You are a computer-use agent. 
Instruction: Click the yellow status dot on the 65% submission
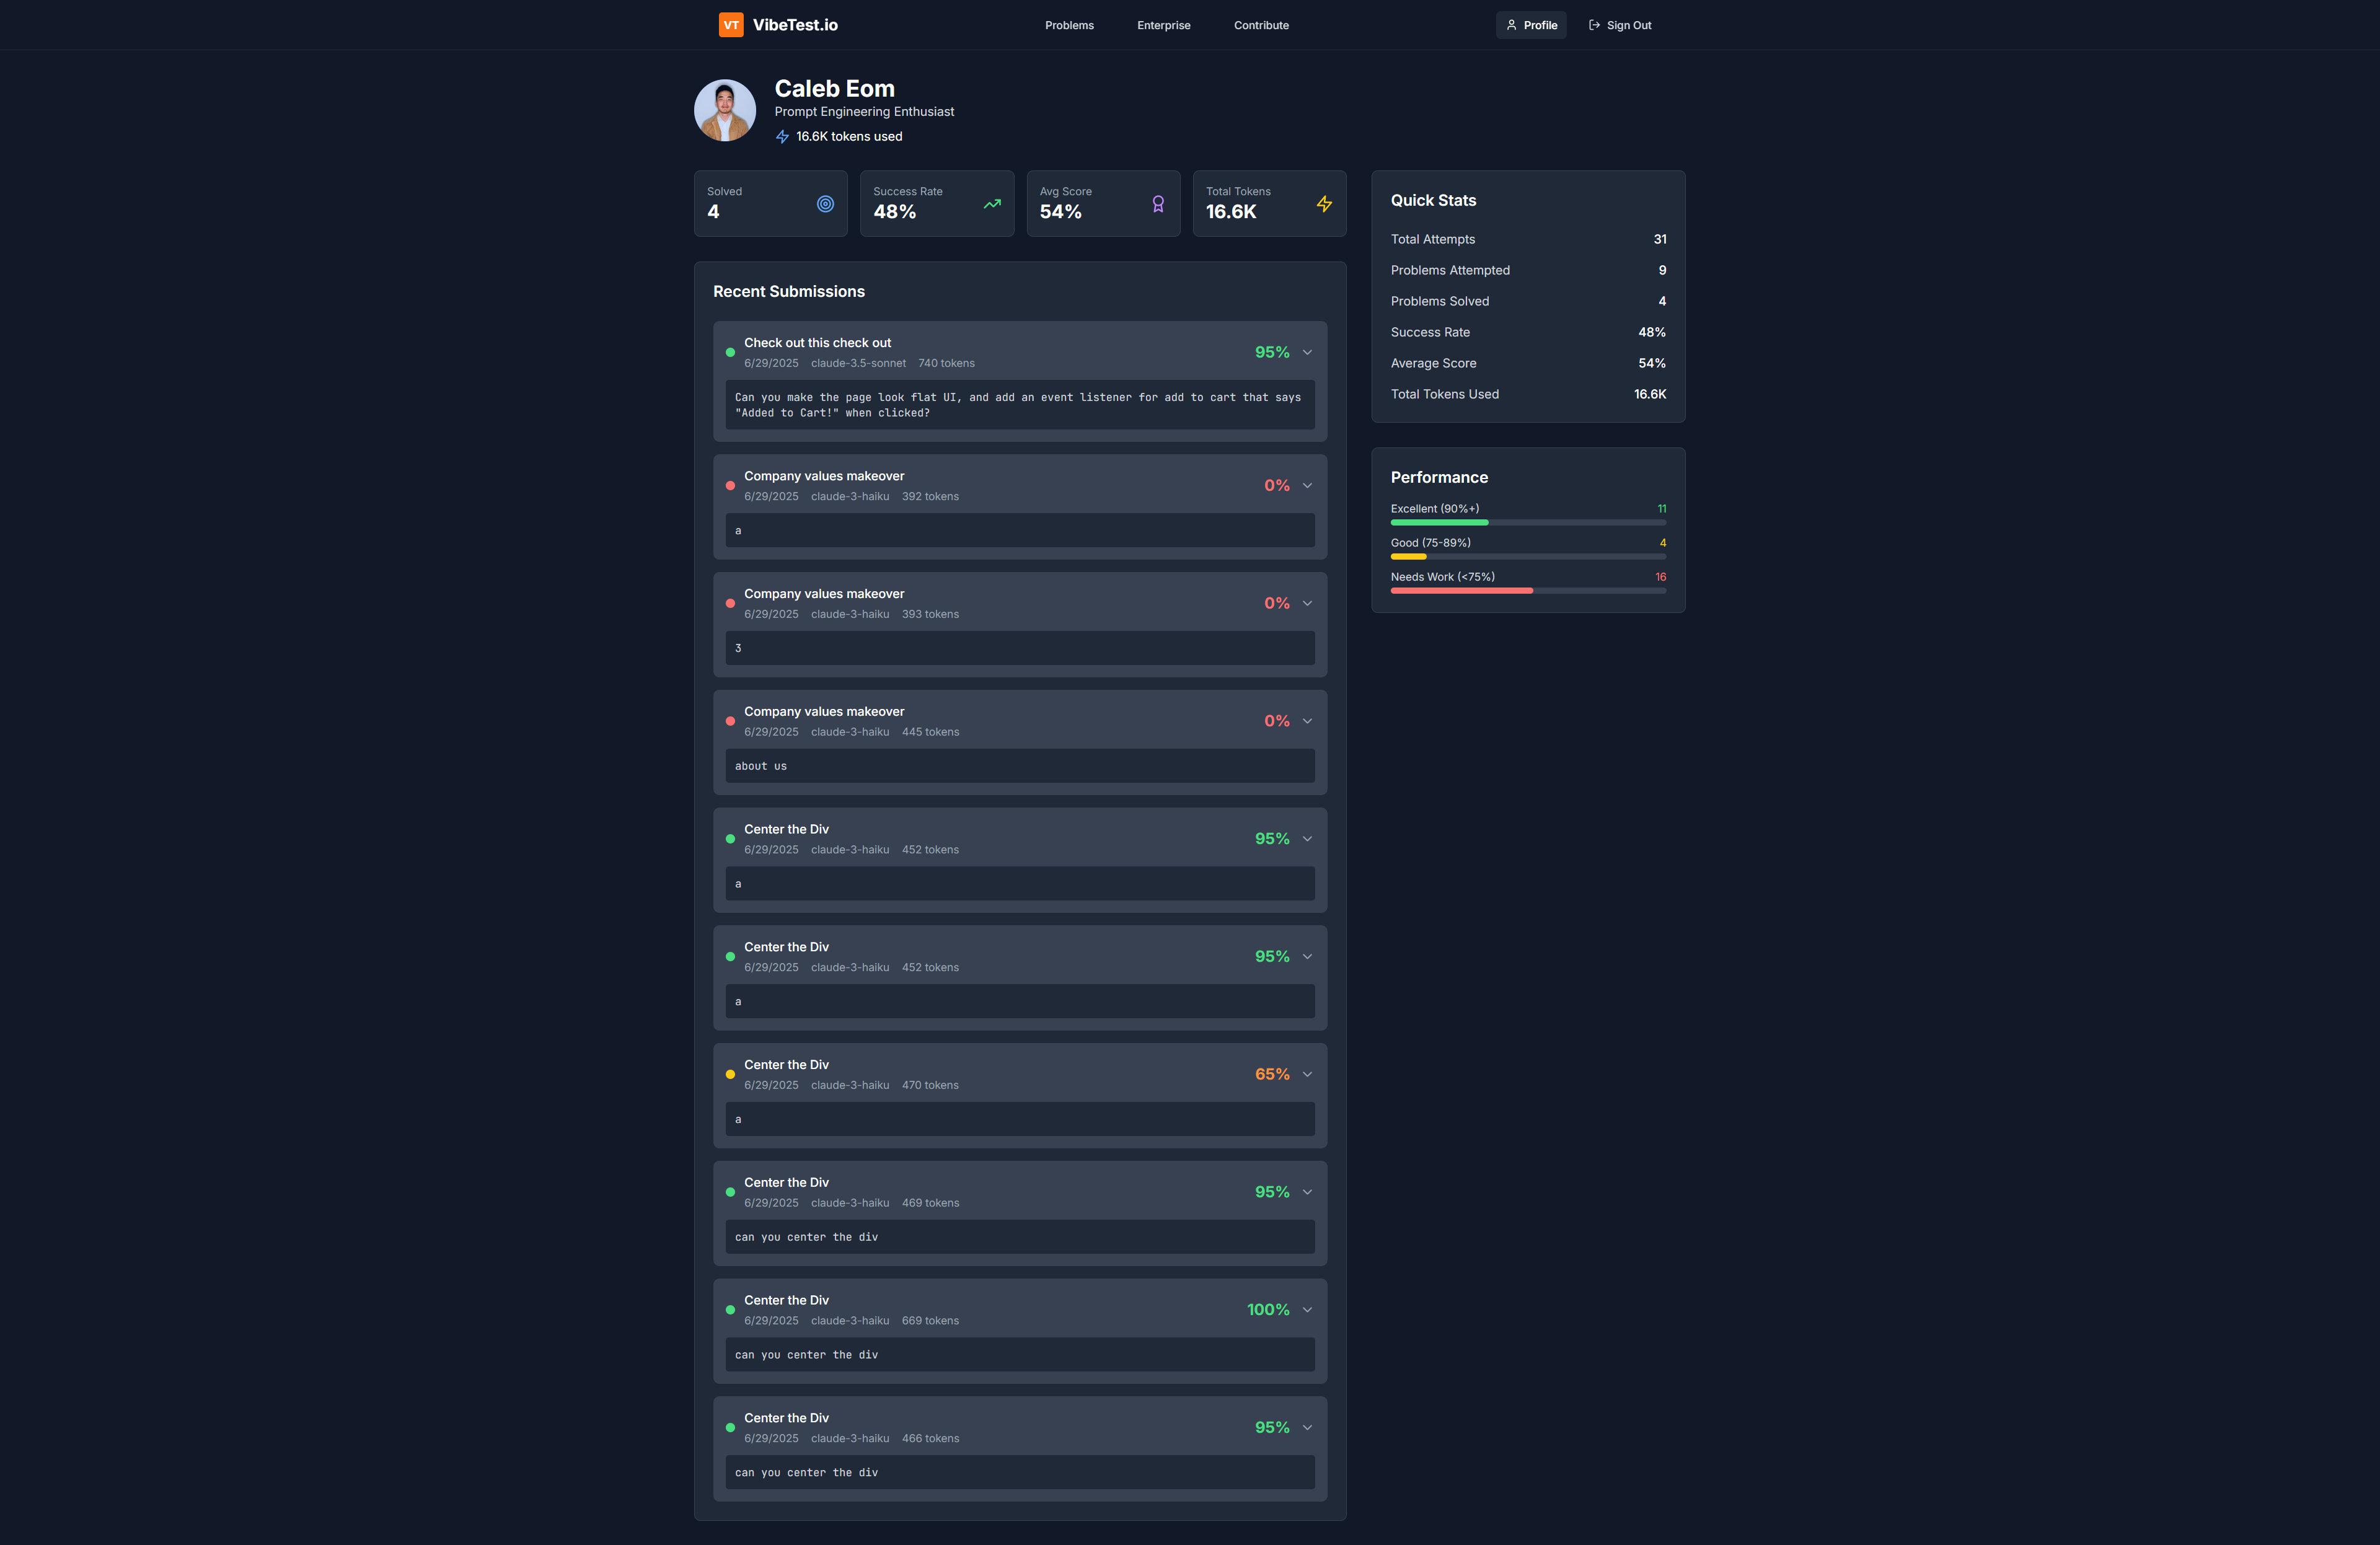(730, 1075)
